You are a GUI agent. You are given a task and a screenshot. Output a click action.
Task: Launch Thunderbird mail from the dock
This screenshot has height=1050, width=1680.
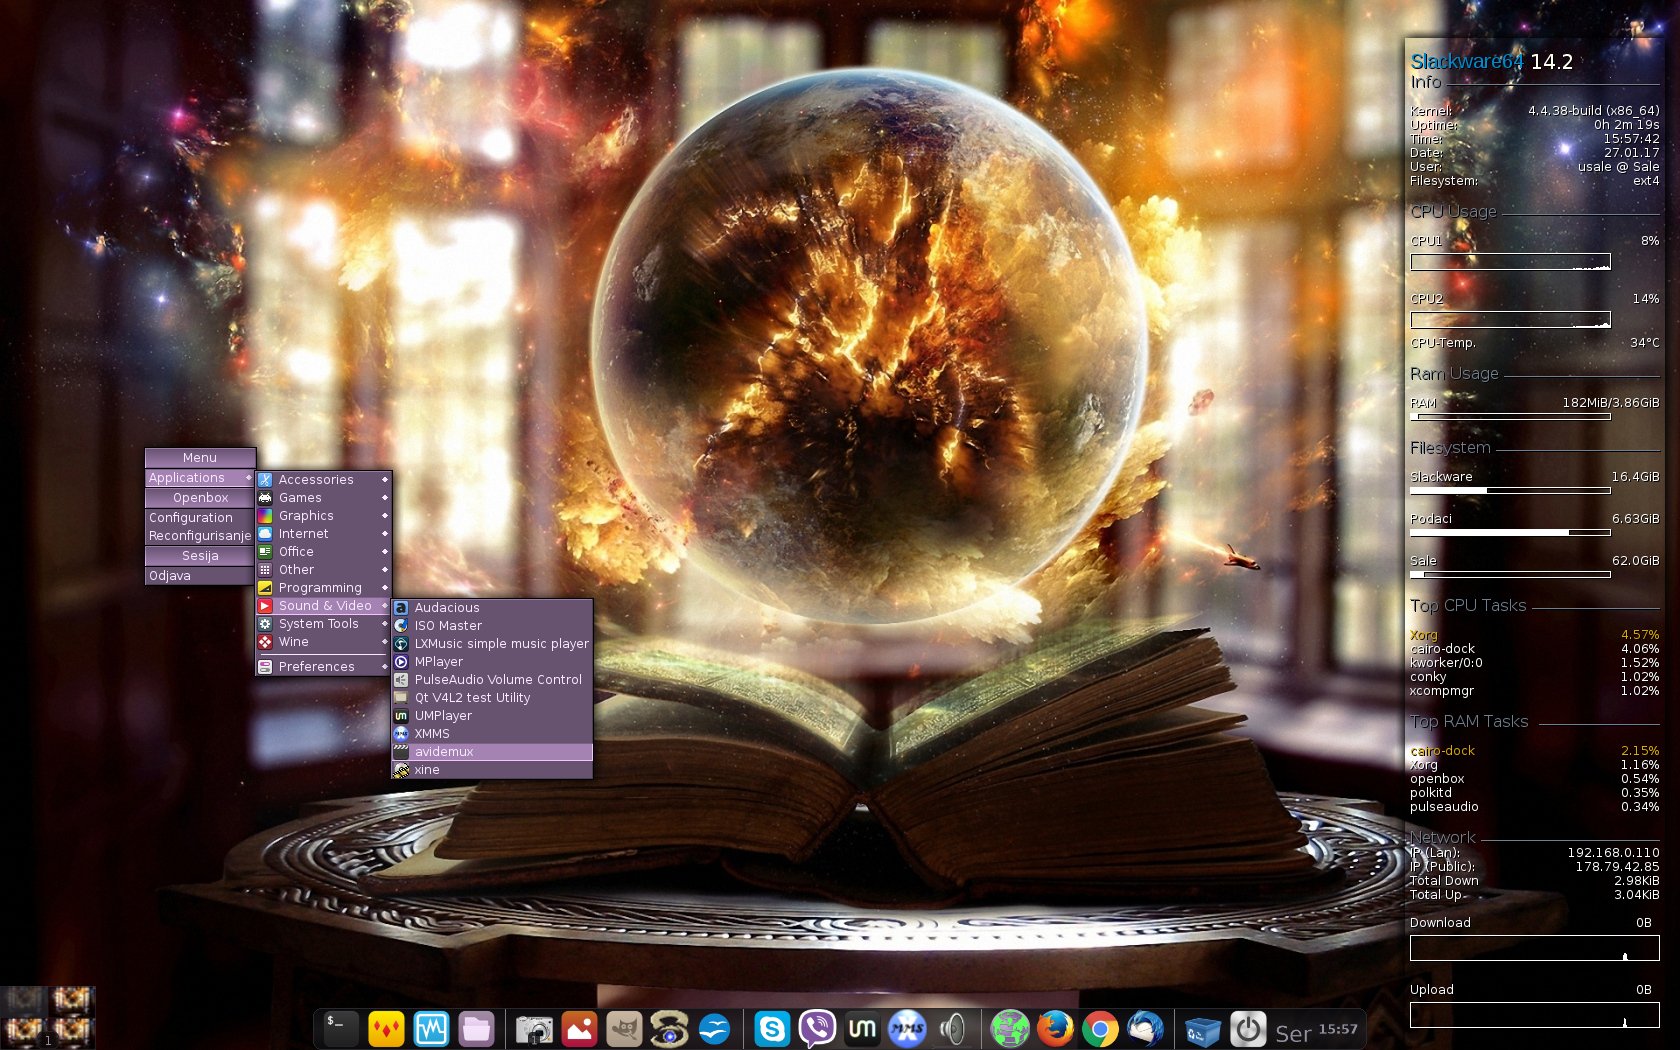(x=1145, y=1029)
